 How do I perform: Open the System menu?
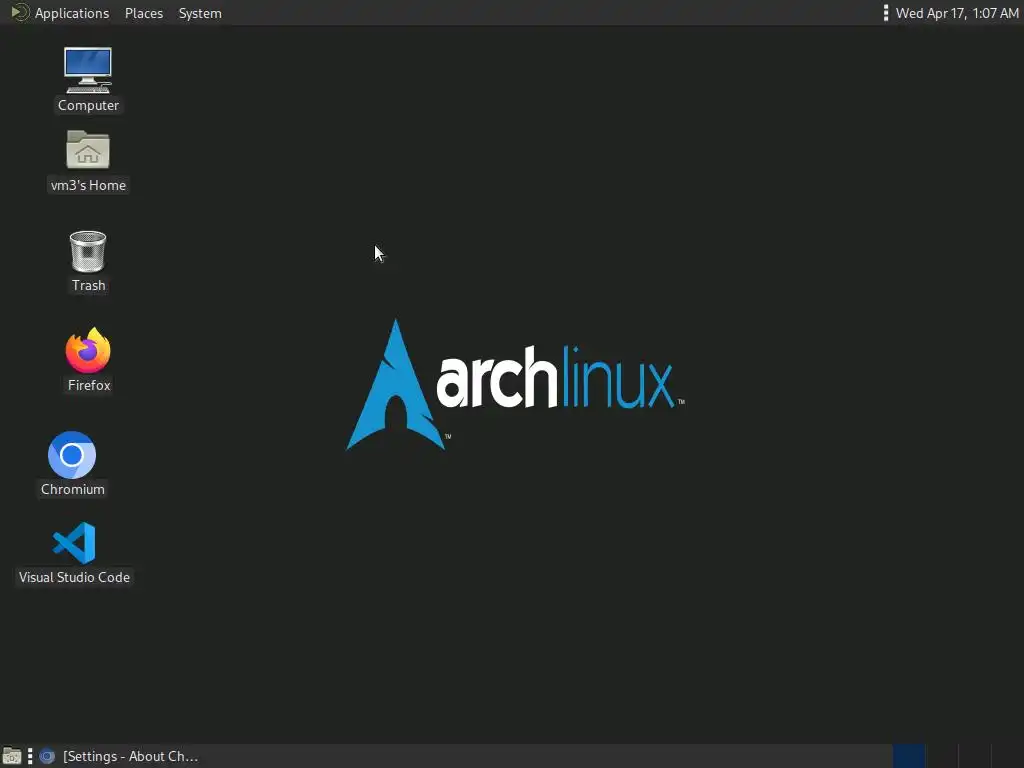tap(200, 13)
